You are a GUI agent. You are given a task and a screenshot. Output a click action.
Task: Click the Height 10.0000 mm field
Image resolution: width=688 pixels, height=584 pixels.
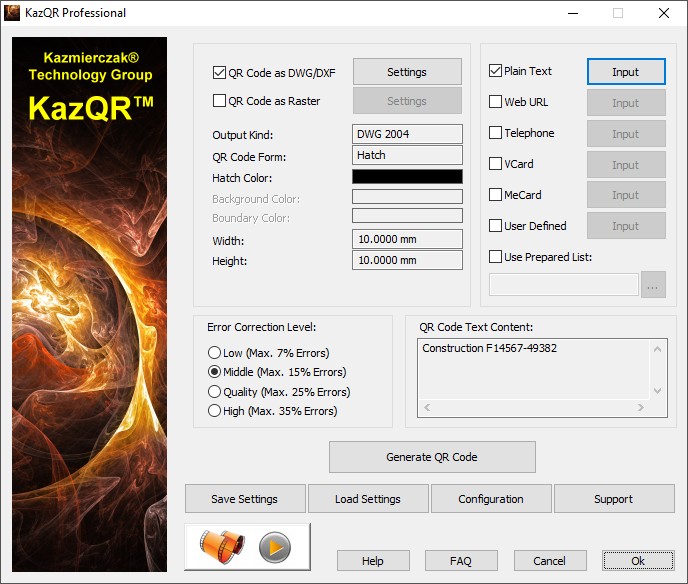[407, 260]
